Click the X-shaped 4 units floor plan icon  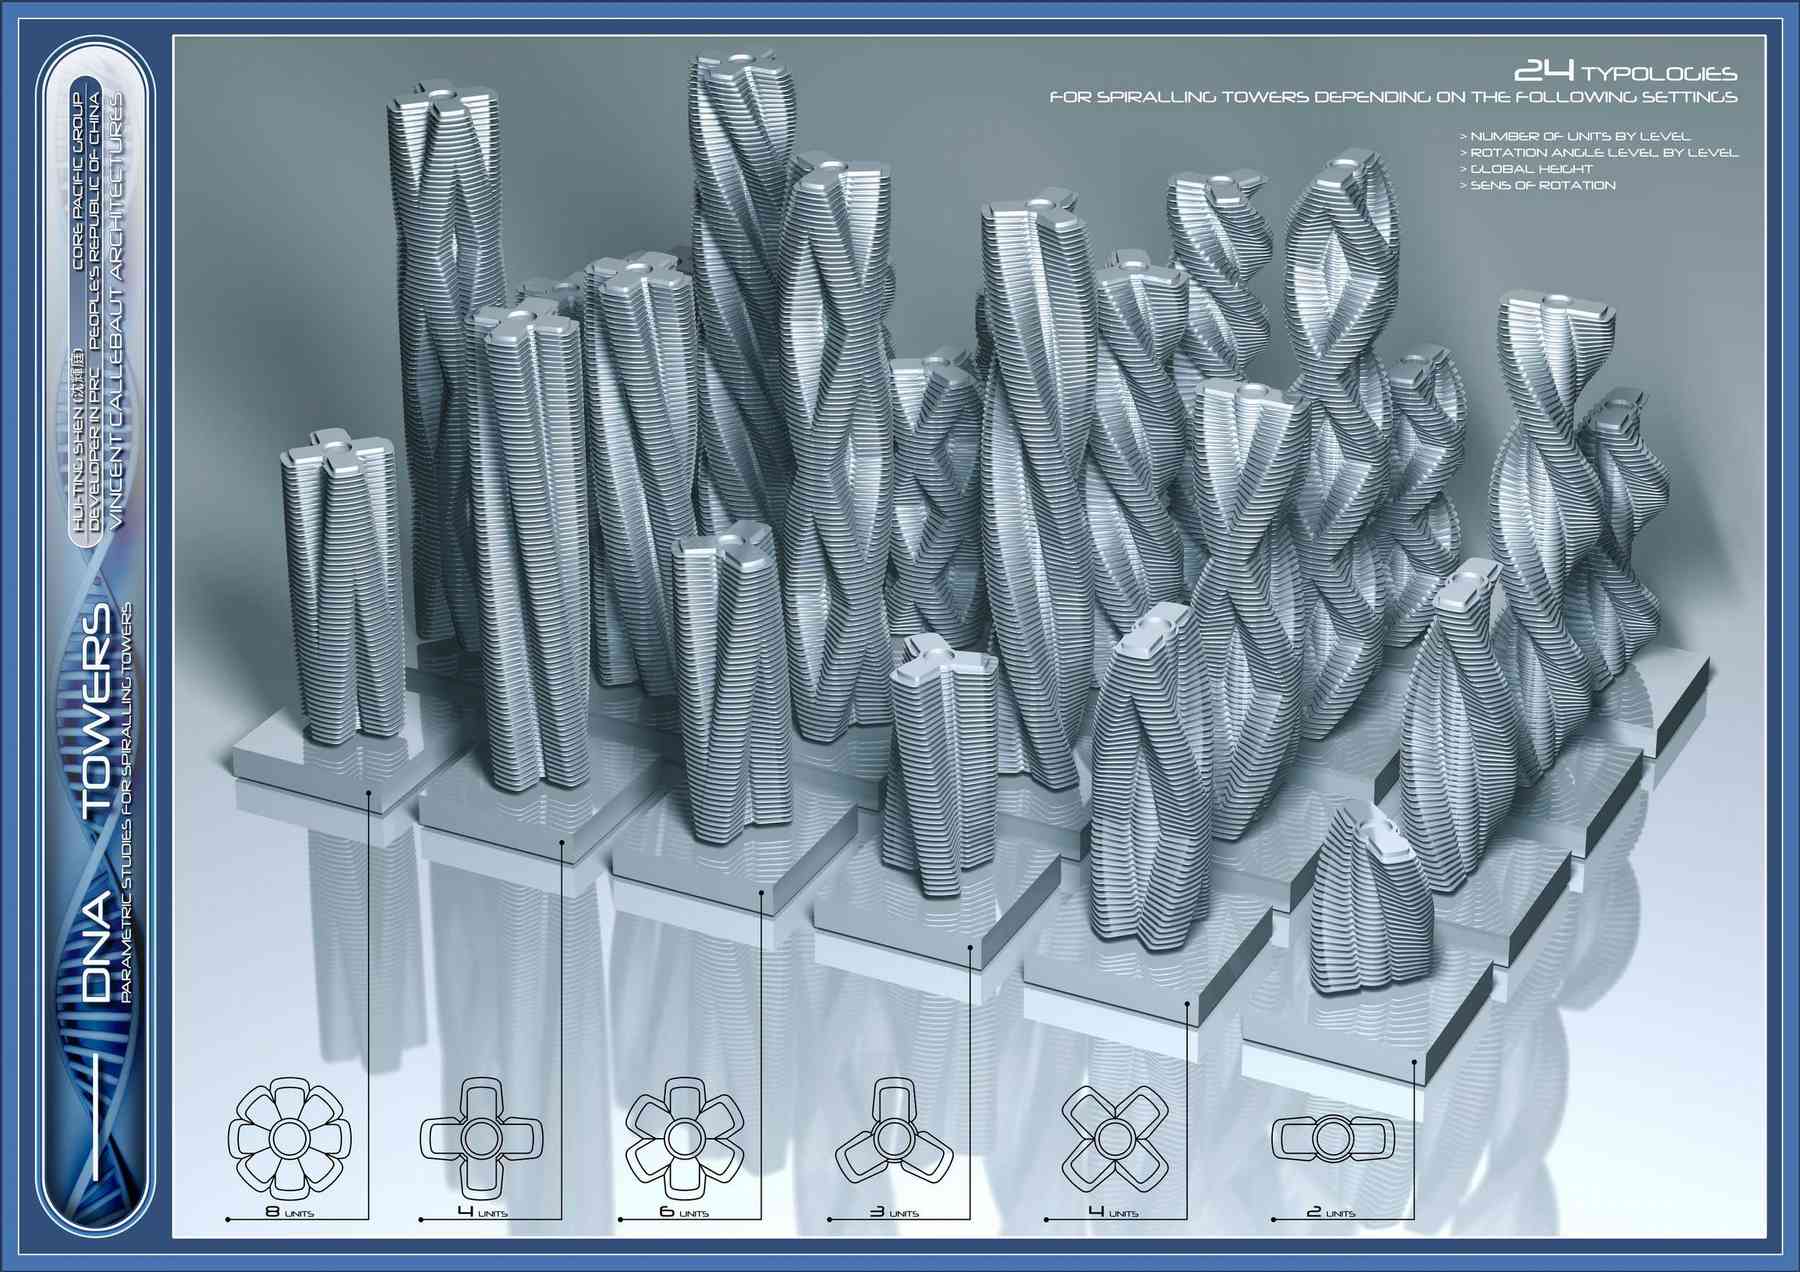coord(1112,1138)
